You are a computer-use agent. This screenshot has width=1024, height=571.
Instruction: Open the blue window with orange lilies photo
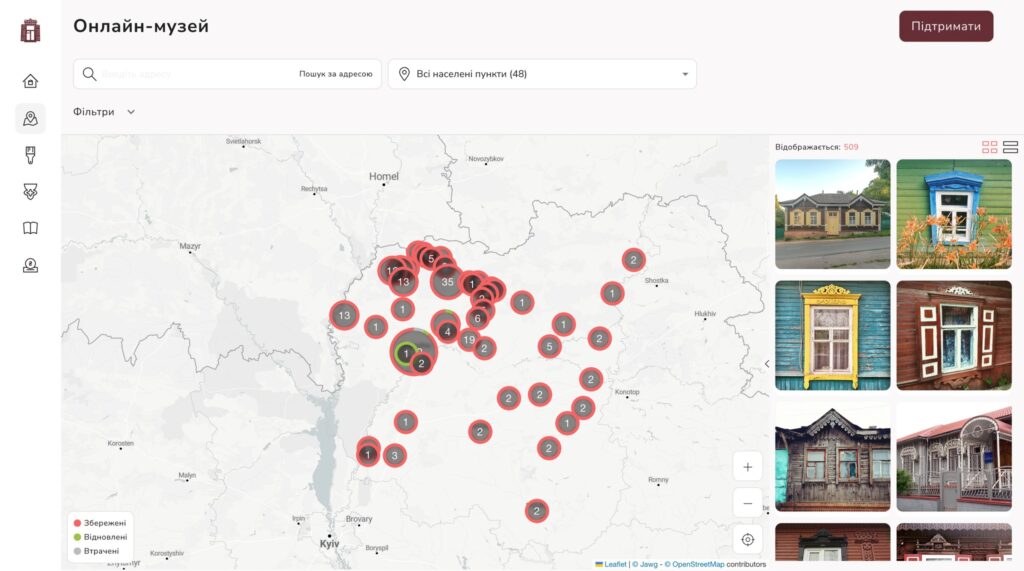point(953,214)
